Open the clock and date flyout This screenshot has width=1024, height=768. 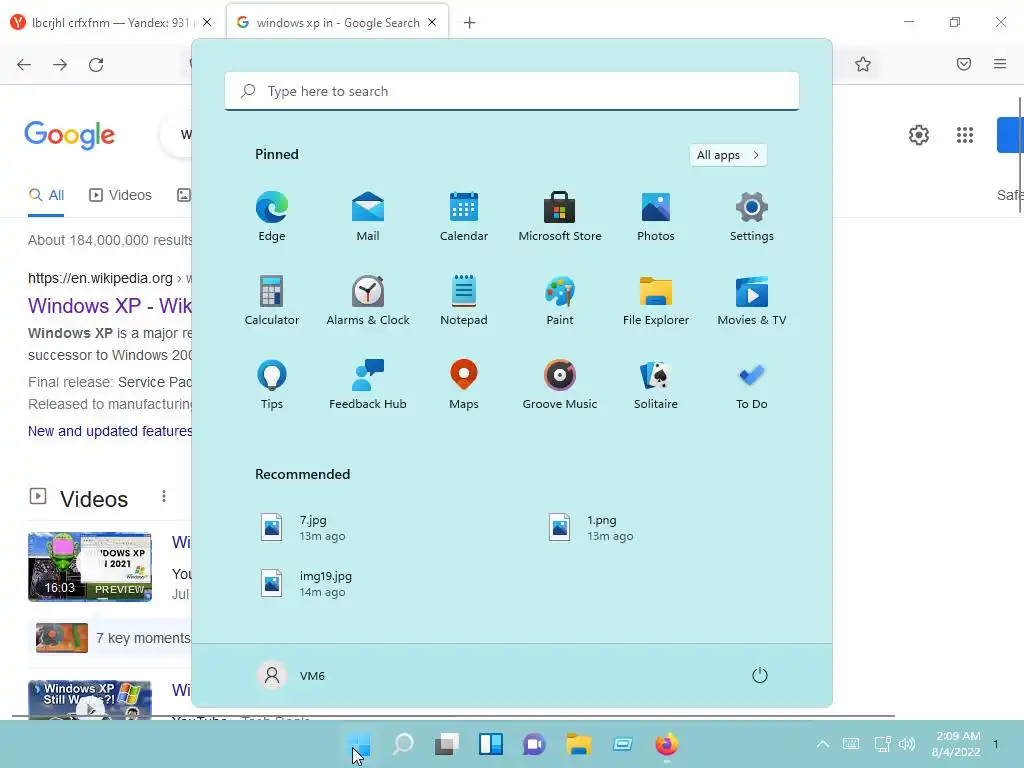point(956,744)
